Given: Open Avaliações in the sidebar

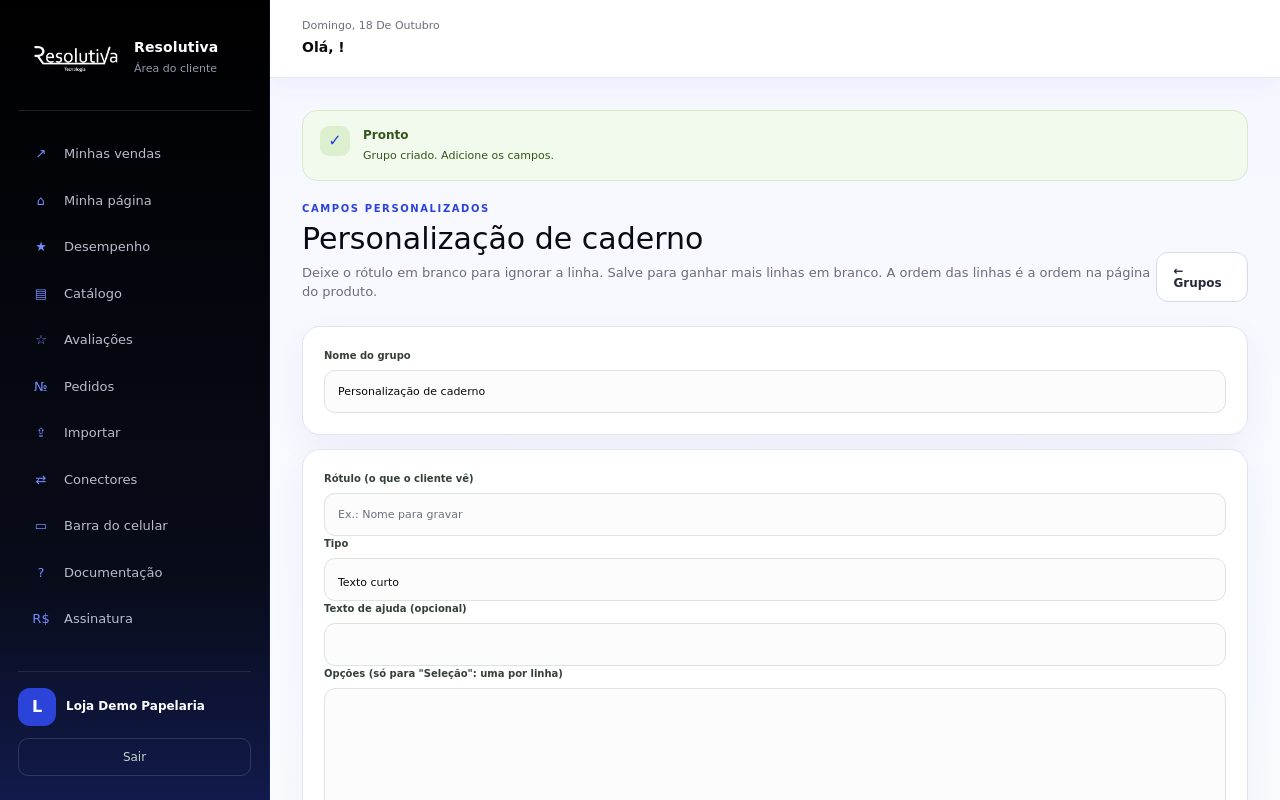Looking at the screenshot, I should tap(134, 340).
